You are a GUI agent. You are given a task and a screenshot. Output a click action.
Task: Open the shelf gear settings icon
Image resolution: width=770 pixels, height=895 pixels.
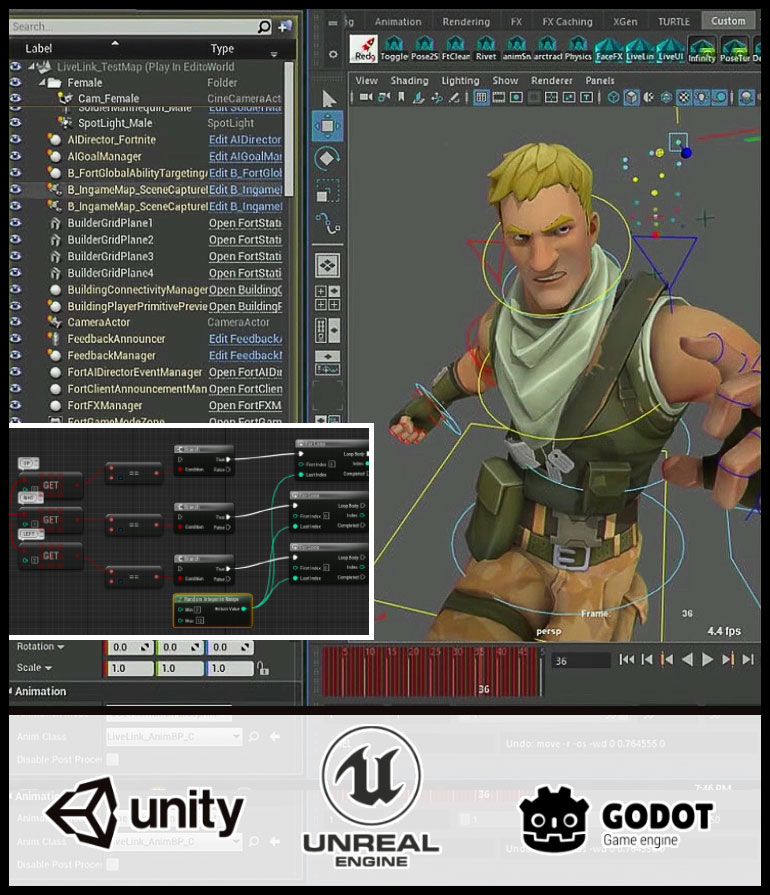(x=333, y=54)
